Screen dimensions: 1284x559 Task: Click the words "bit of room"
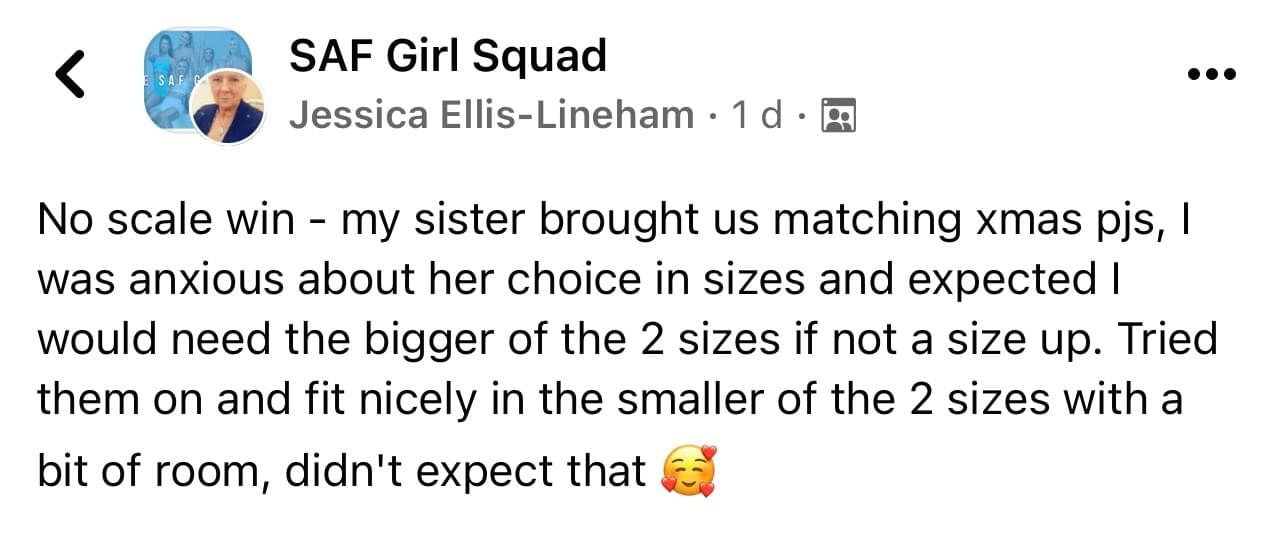pos(150,470)
